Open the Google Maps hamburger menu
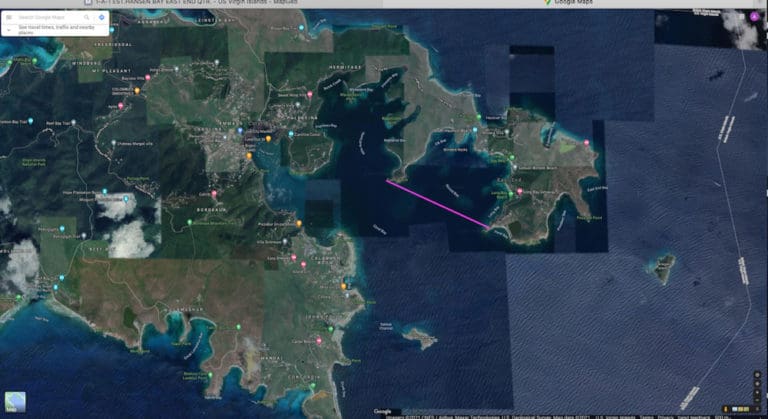The height and width of the screenshot is (419, 768). (9, 18)
